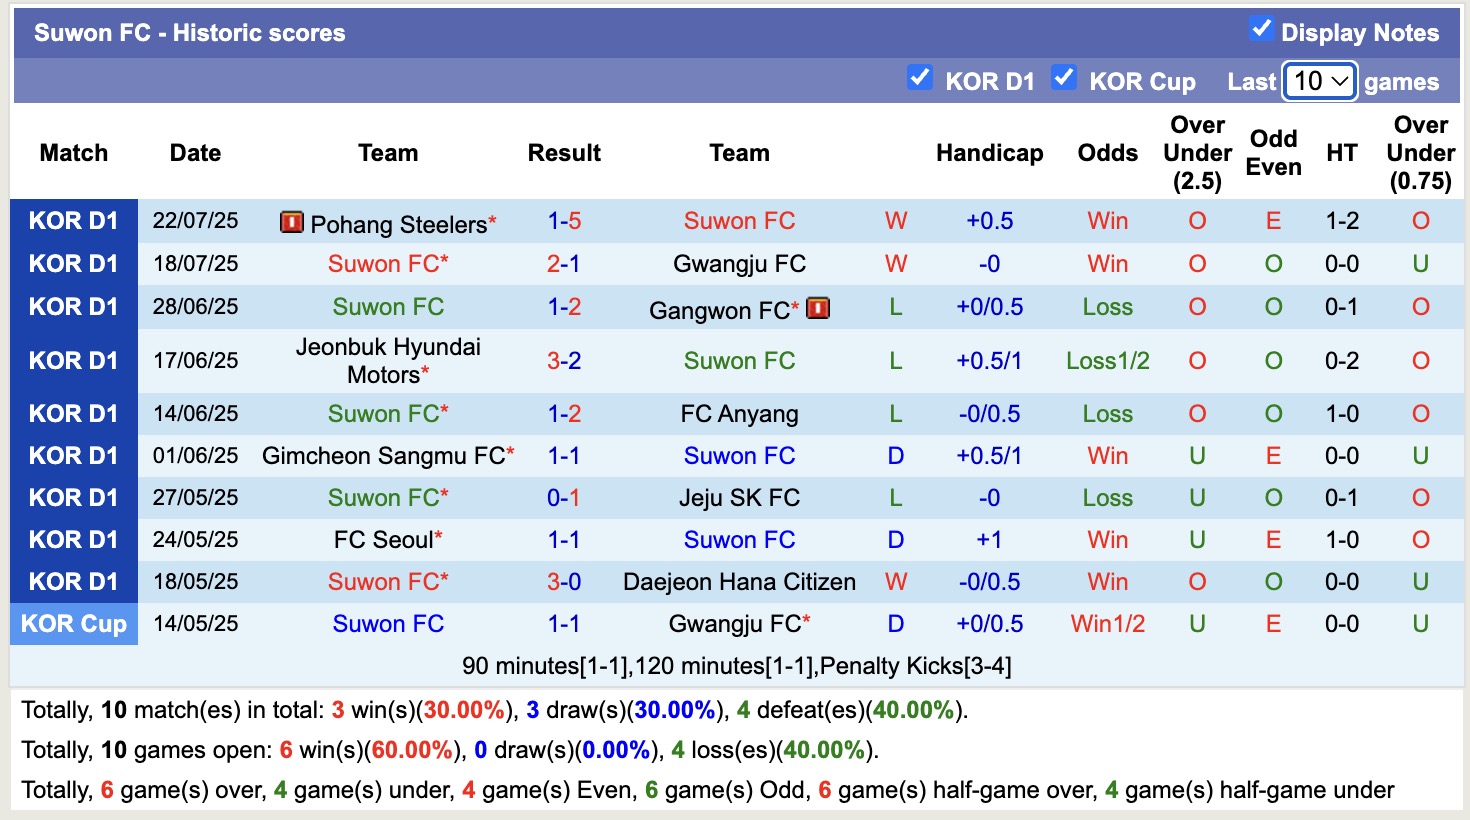This screenshot has width=1470, height=820.
Task: Open the Suwon FC link in the 22/07/25 match
Action: pos(739,221)
